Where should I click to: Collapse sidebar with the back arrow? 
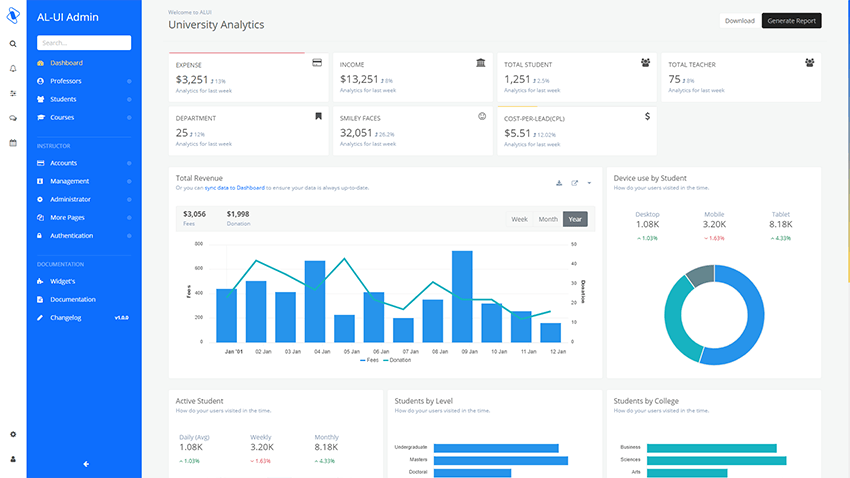[86, 463]
